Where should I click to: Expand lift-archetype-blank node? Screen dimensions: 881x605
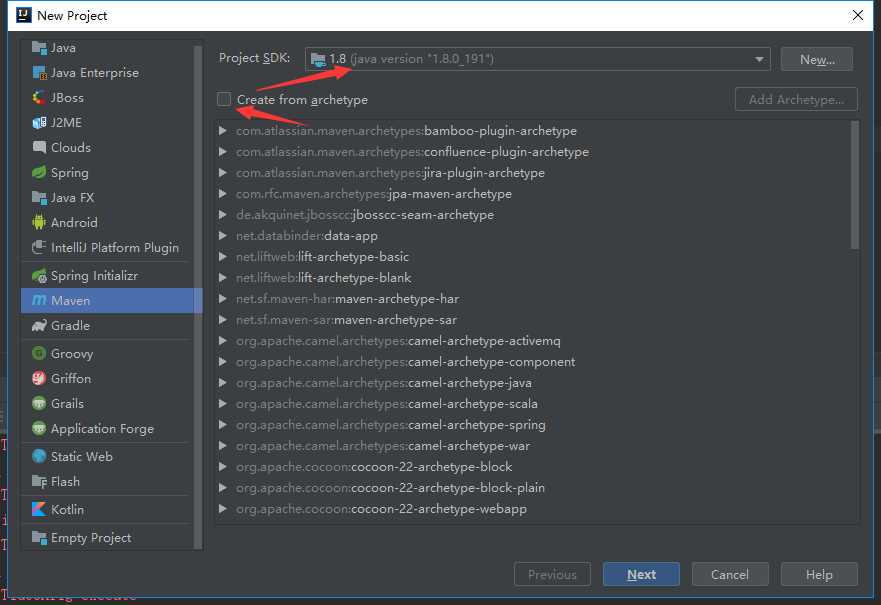pyautogui.click(x=222, y=278)
